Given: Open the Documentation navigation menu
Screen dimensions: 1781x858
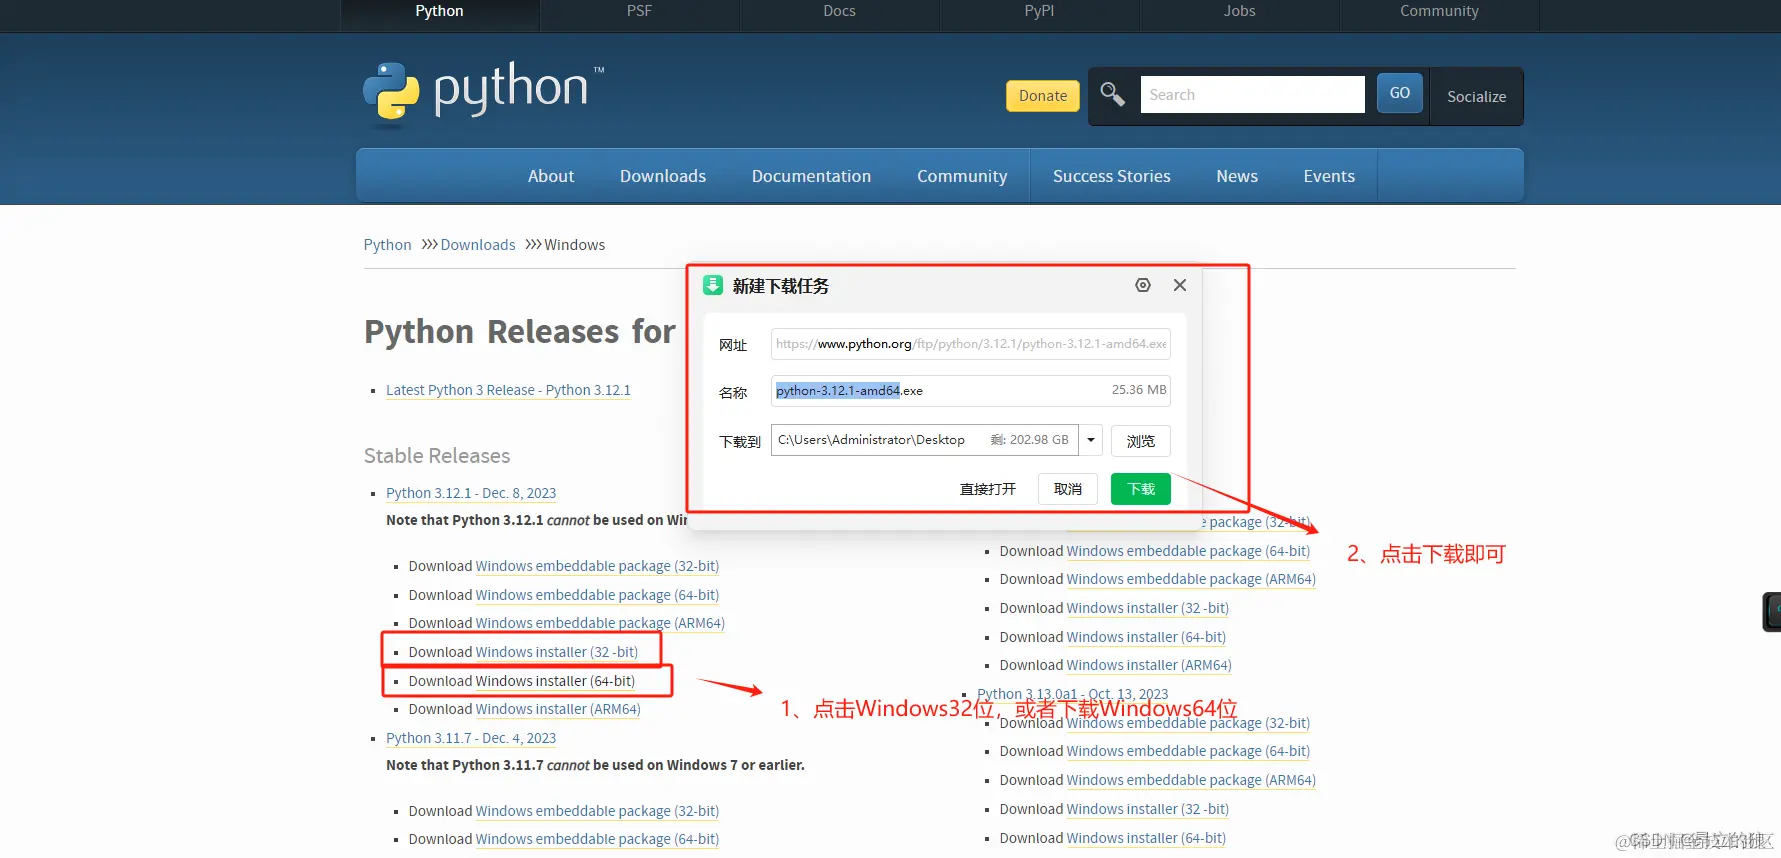Looking at the screenshot, I should (811, 176).
